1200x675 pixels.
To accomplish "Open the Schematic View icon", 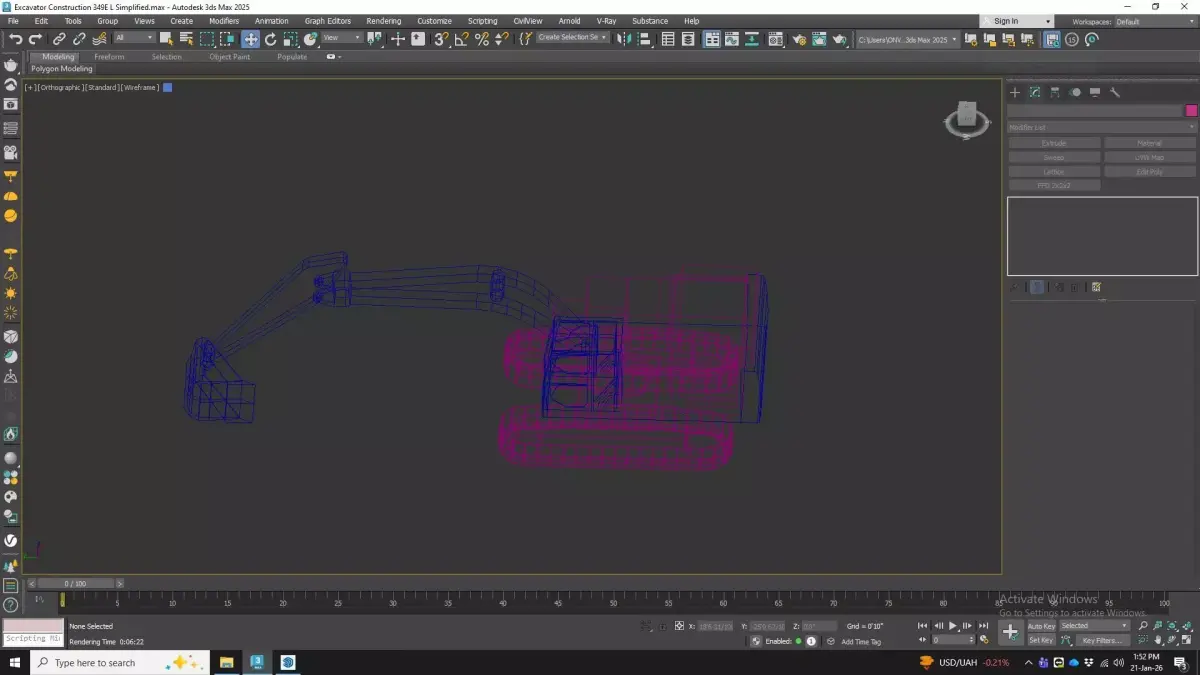I will point(751,39).
